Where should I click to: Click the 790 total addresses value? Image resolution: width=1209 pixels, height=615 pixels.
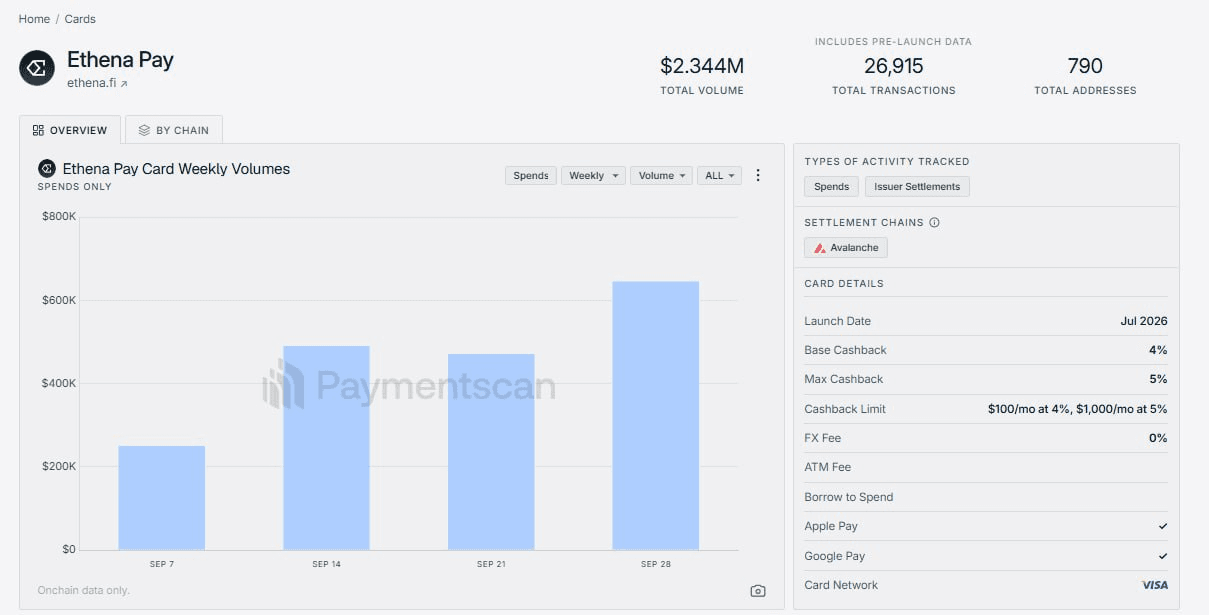pos(1085,66)
